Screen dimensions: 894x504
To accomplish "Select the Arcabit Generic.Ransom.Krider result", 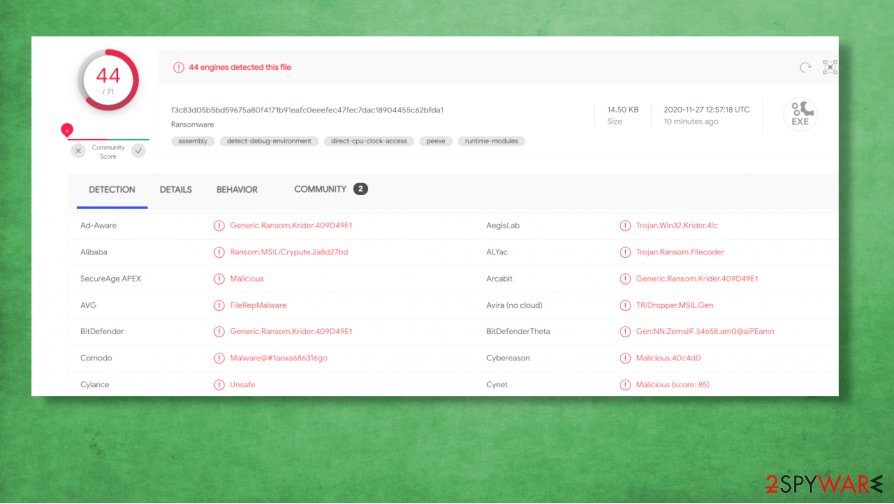I will tap(697, 279).
